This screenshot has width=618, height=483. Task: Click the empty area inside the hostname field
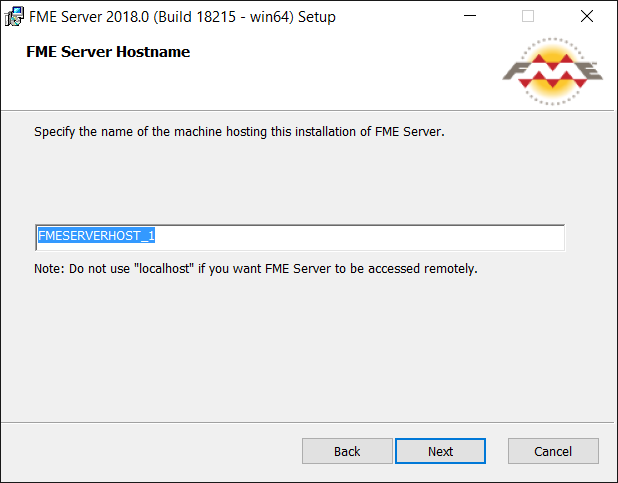[x=359, y=237]
